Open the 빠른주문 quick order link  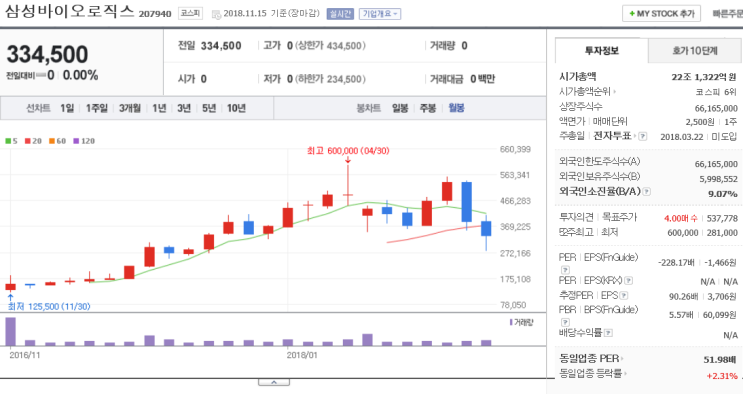(728, 14)
